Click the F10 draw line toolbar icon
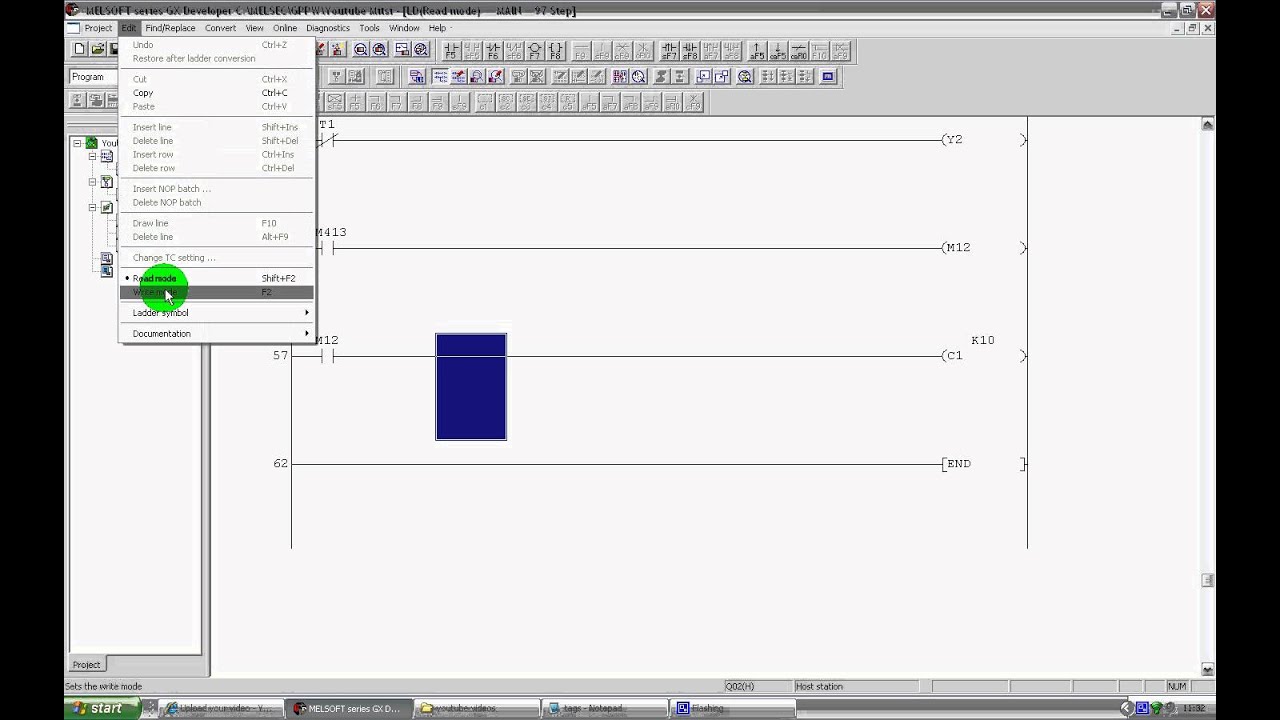1280x720 pixels. tap(820, 50)
